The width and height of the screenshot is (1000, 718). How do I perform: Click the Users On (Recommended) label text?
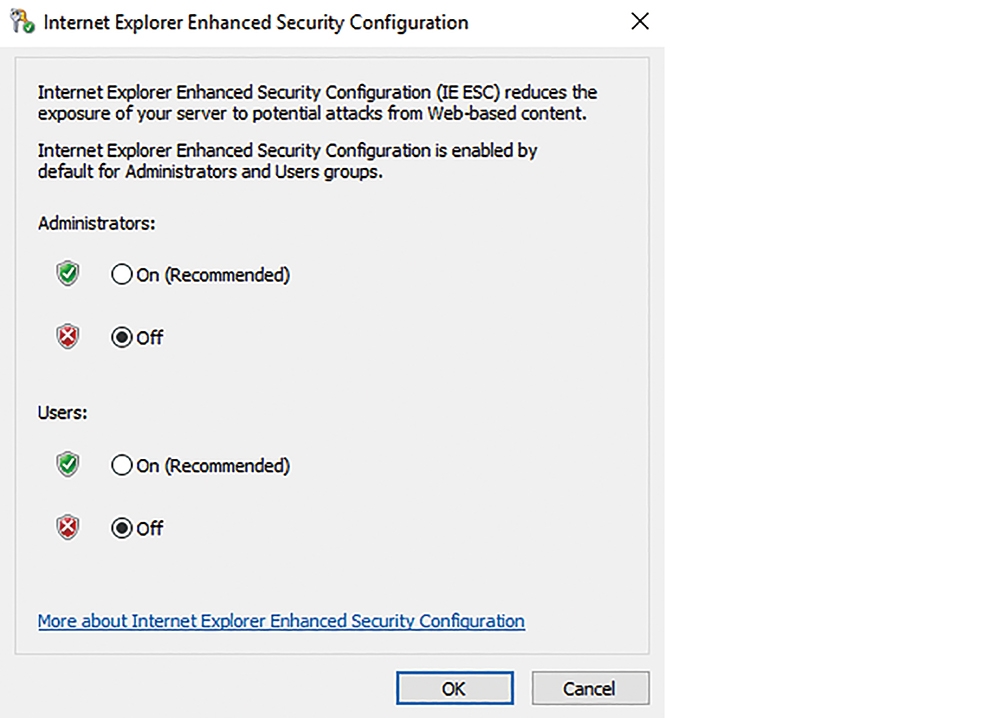click(213, 465)
